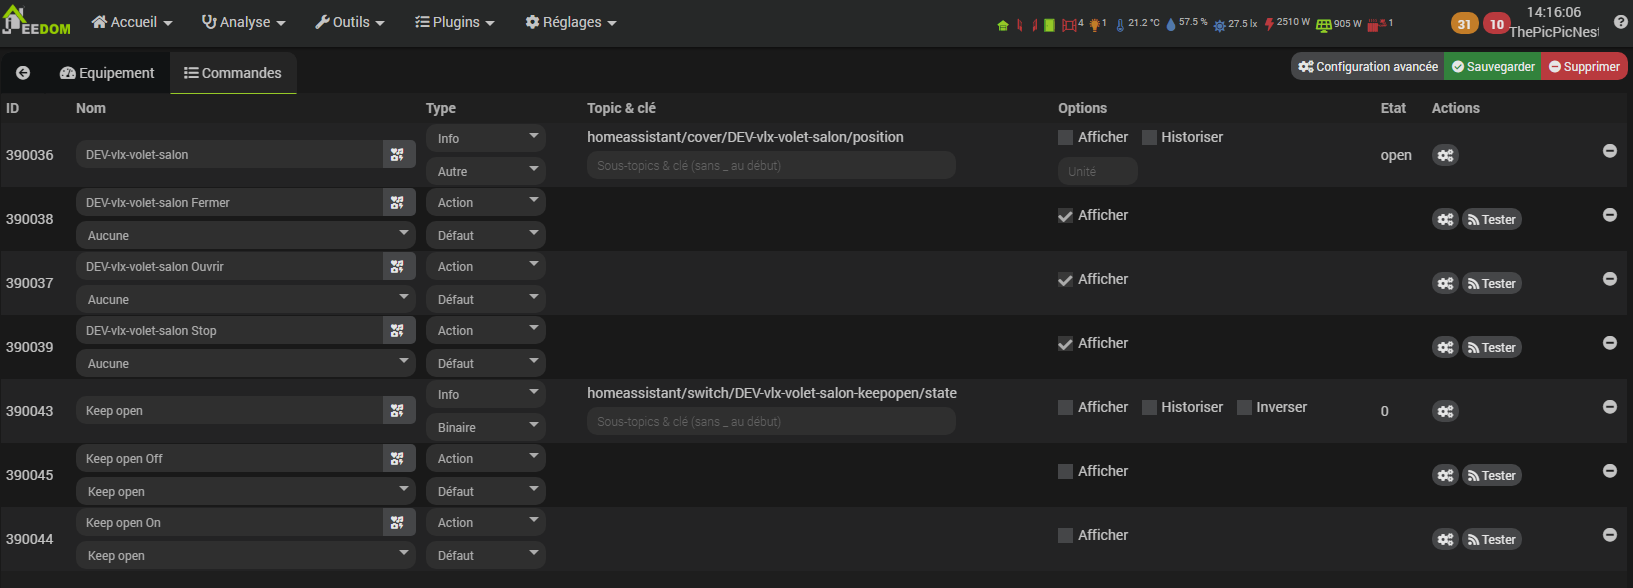The width and height of the screenshot is (1633, 588).
Task: Click the orange 31 notifications badge
Action: coord(1464,24)
